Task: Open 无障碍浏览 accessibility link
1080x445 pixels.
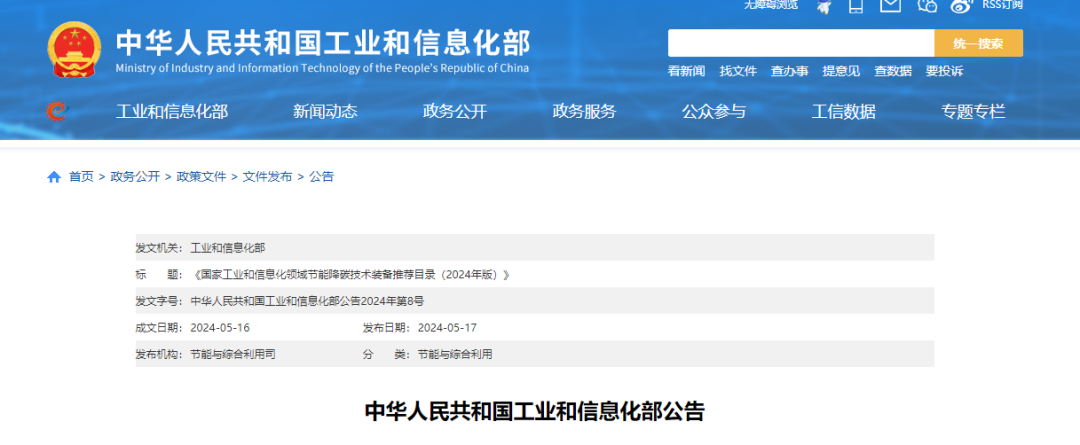Action: click(771, 5)
